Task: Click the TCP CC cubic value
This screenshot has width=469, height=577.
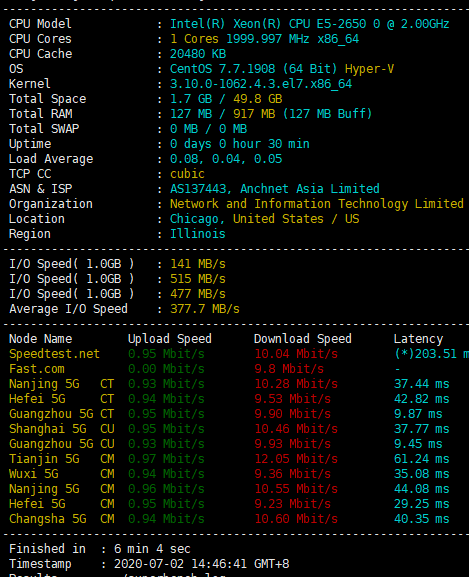Action: pos(187,174)
